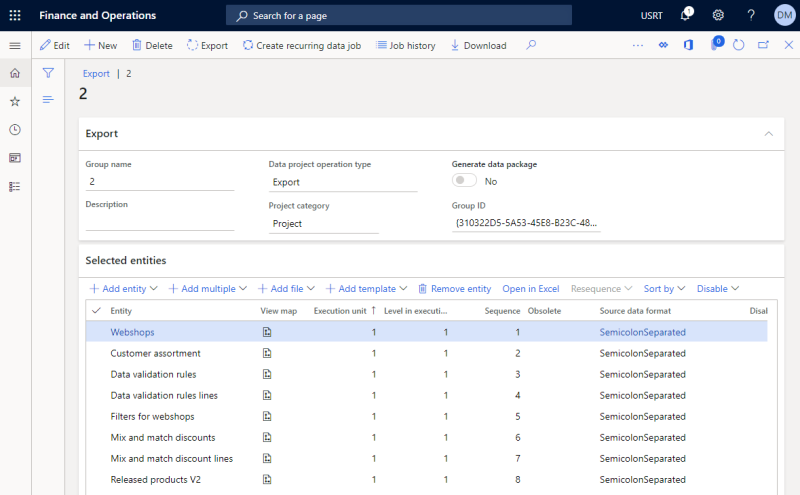The width and height of the screenshot is (800, 495).
Task: Open the help question mark
Action: pyautogui.click(x=751, y=15)
